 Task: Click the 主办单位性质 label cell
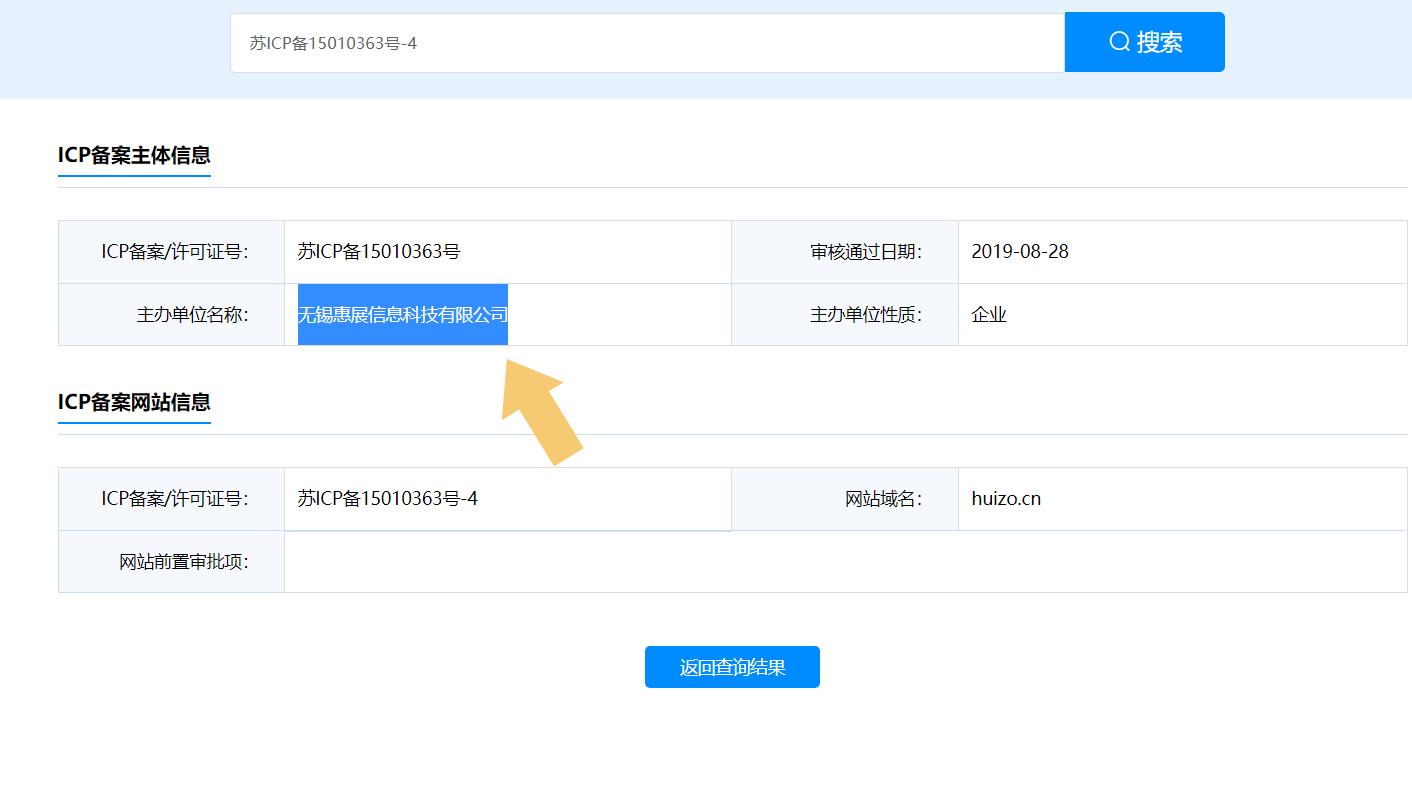click(865, 315)
